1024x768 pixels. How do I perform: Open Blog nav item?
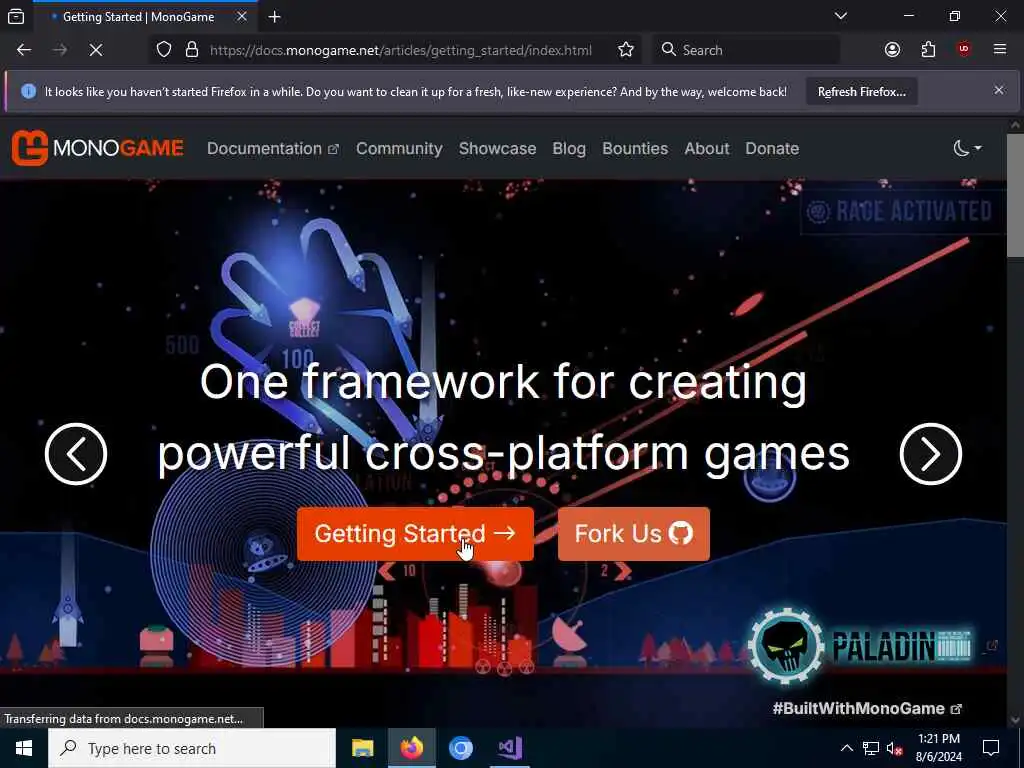pos(569,148)
